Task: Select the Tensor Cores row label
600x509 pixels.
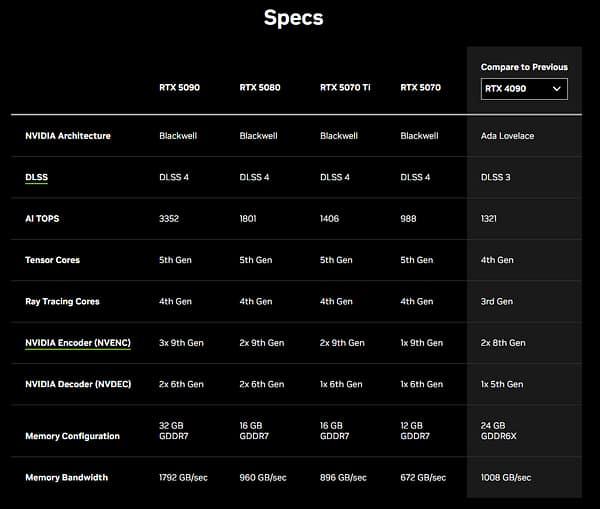Action: 52,260
